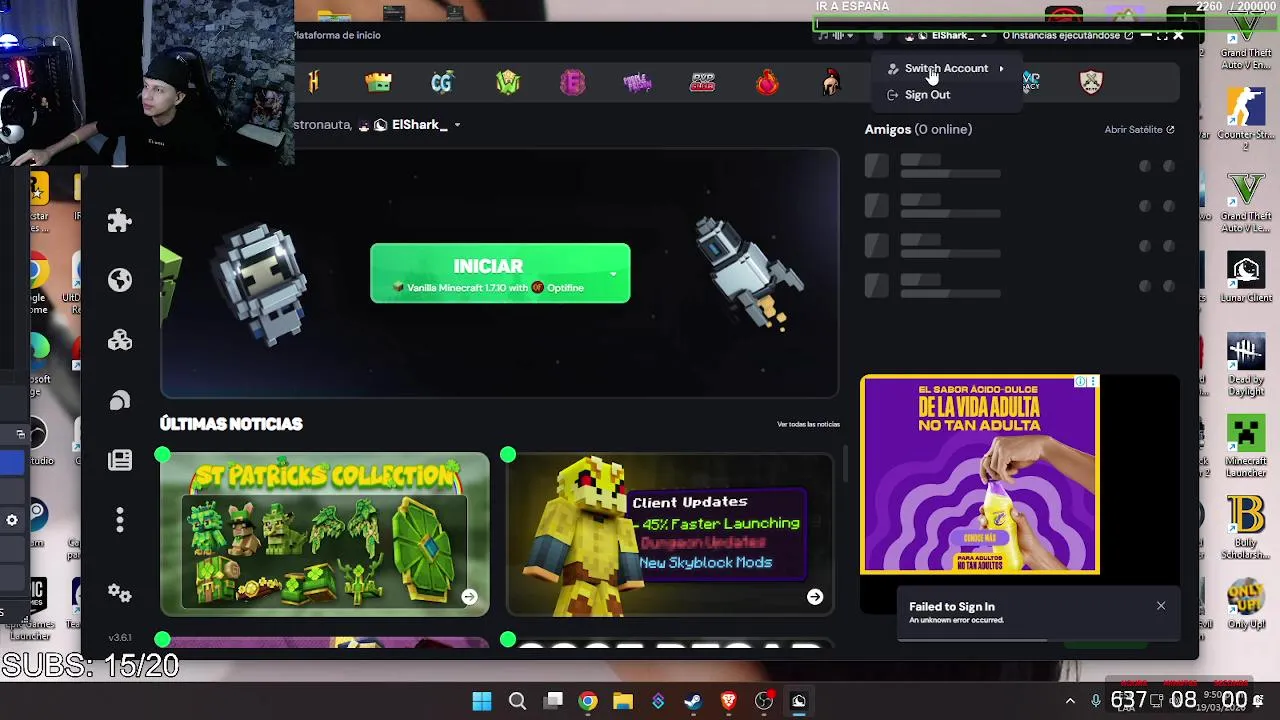Screen dimensions: 1280x720
Task: Select Only Up! desktop shortcut
Action: 1246,604
